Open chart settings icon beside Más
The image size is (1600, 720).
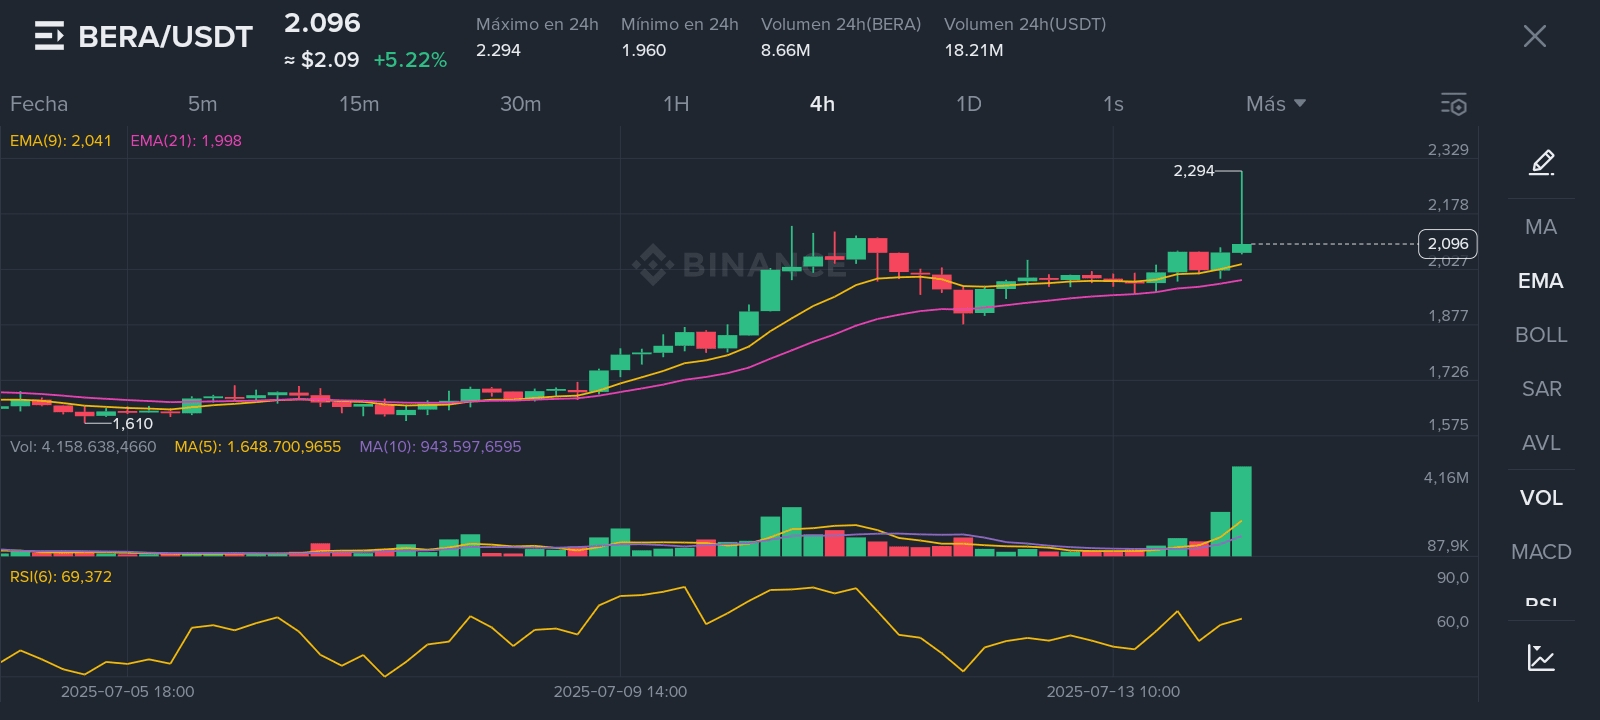[x=1453, y=104]
